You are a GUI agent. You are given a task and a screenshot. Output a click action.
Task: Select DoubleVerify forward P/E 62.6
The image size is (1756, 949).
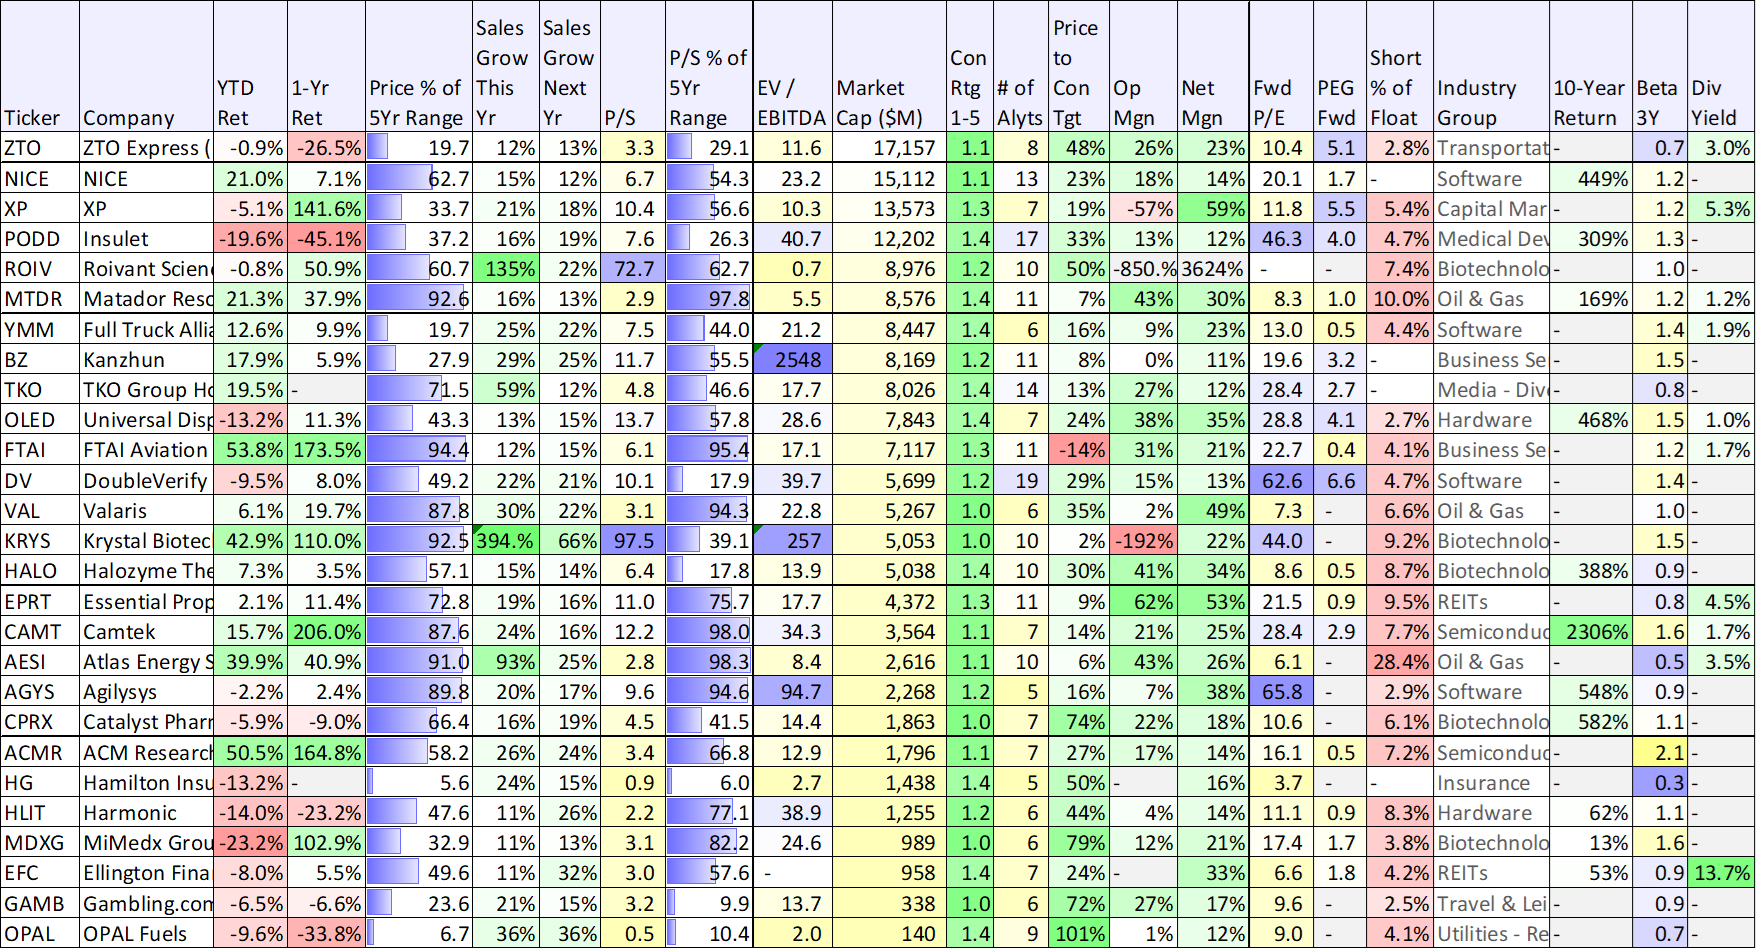pos(1282,481)
